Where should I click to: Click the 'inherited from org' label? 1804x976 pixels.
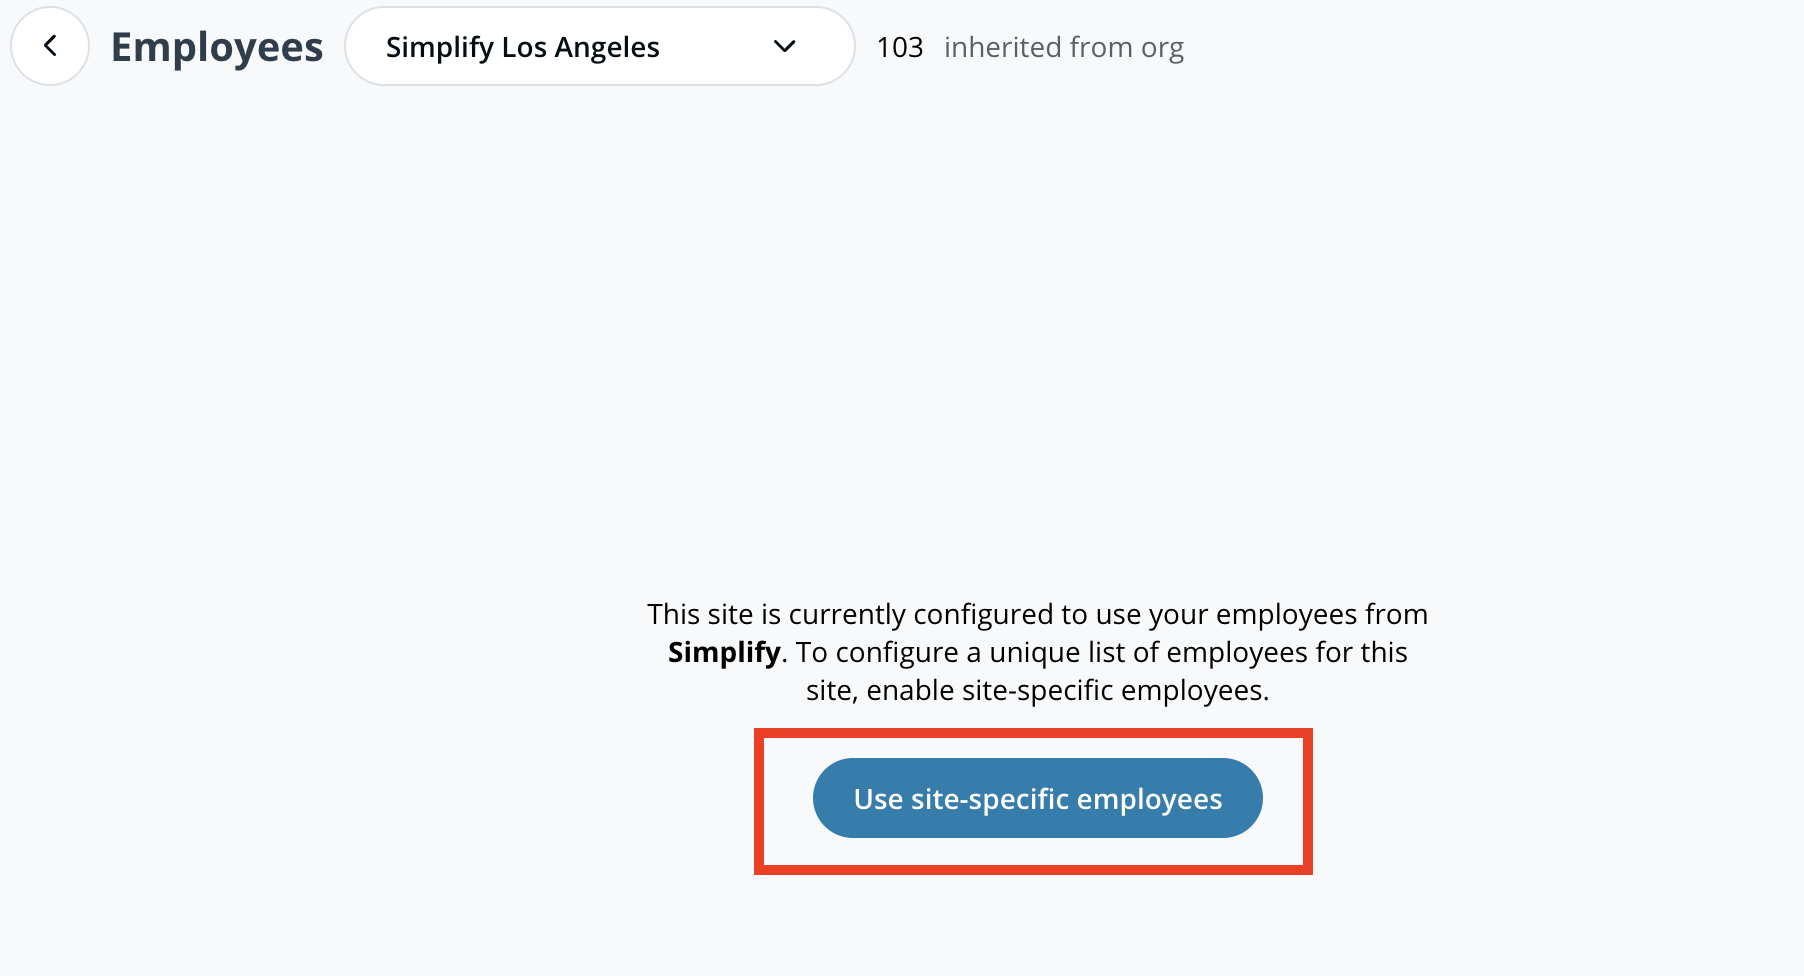1063,47
